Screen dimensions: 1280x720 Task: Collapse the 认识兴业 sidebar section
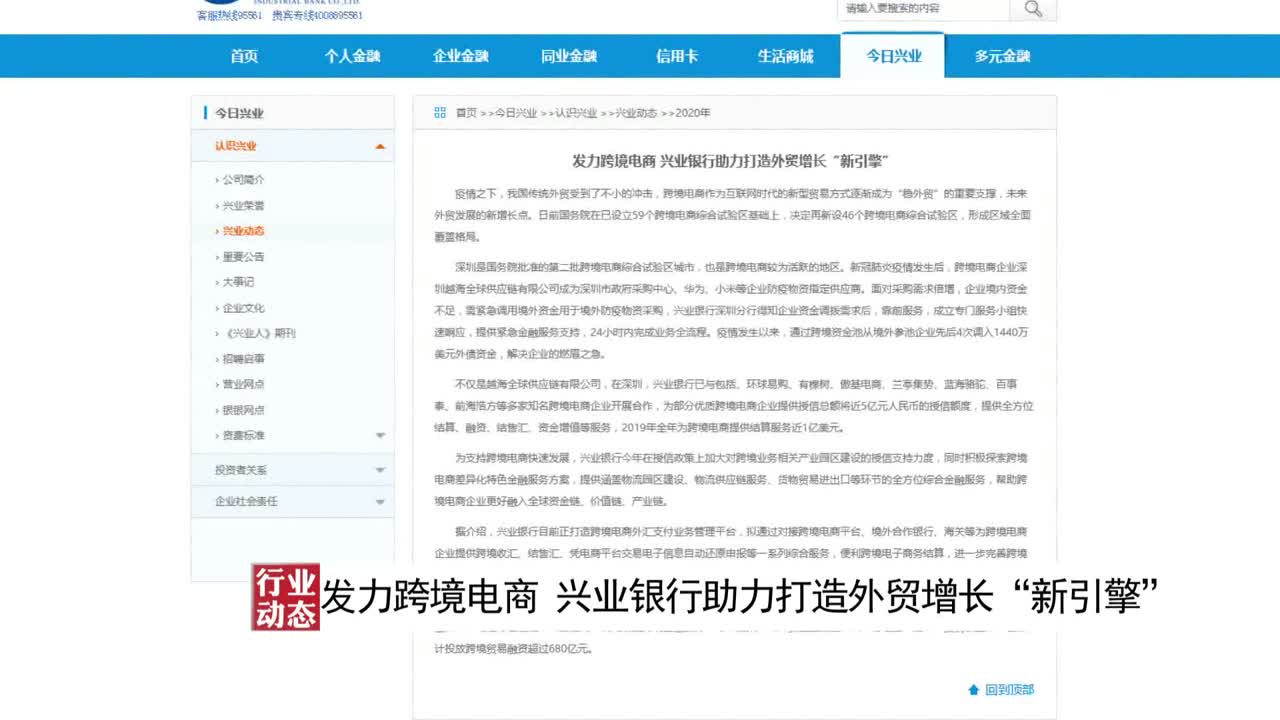pyautogui.click(x=380, y=146)
